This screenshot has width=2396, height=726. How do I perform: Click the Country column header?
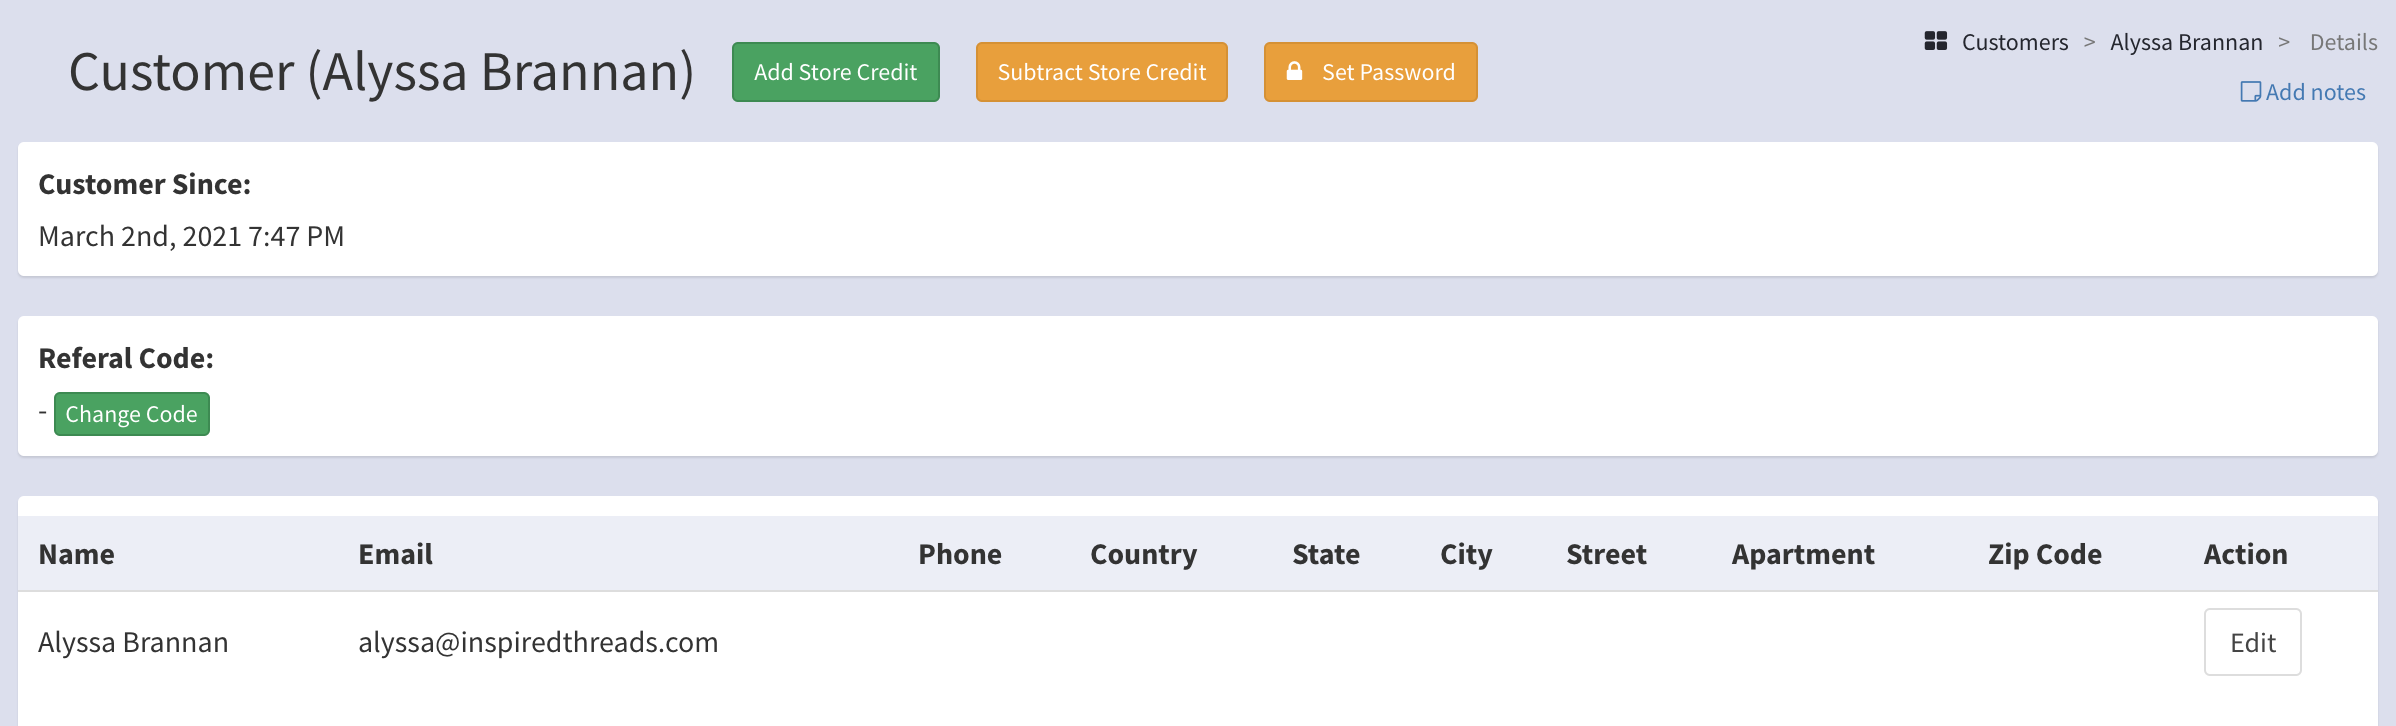click(1143, 554)
